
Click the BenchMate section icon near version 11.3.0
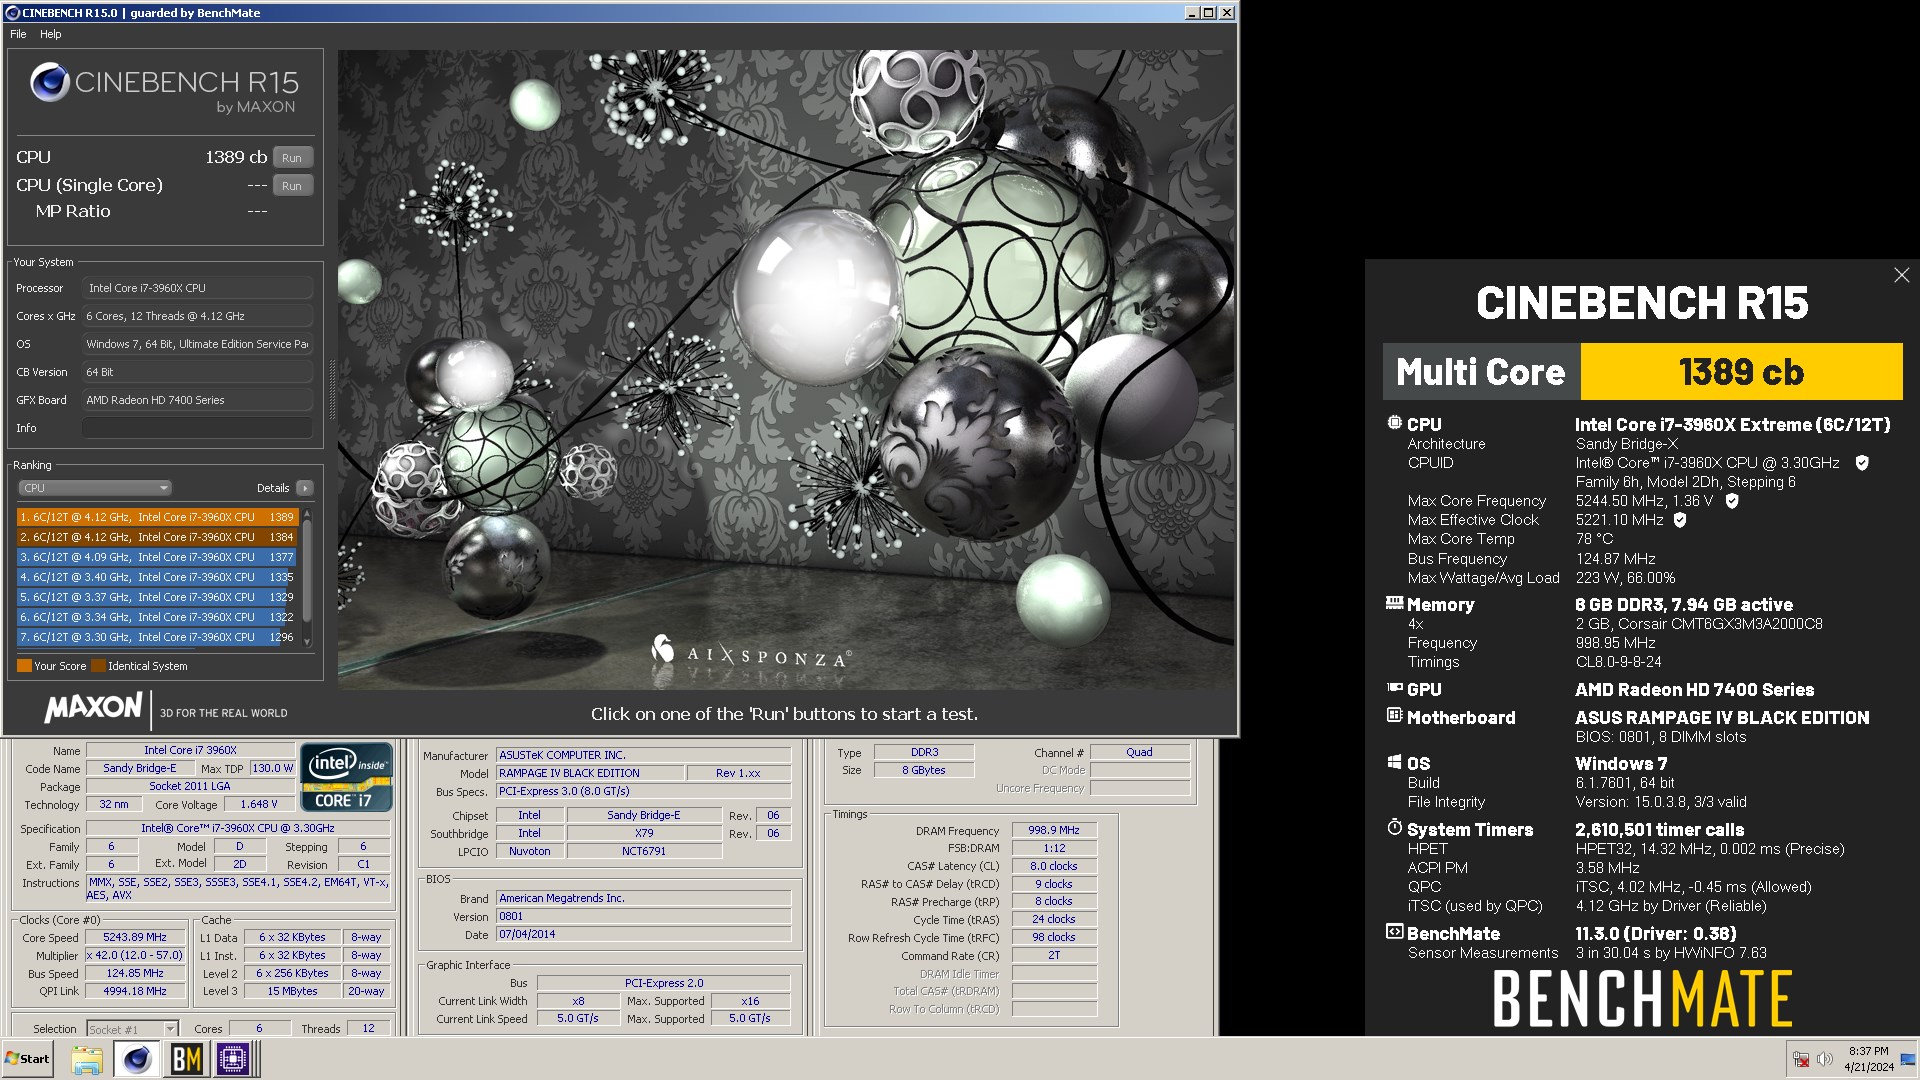coord(1394,932)
